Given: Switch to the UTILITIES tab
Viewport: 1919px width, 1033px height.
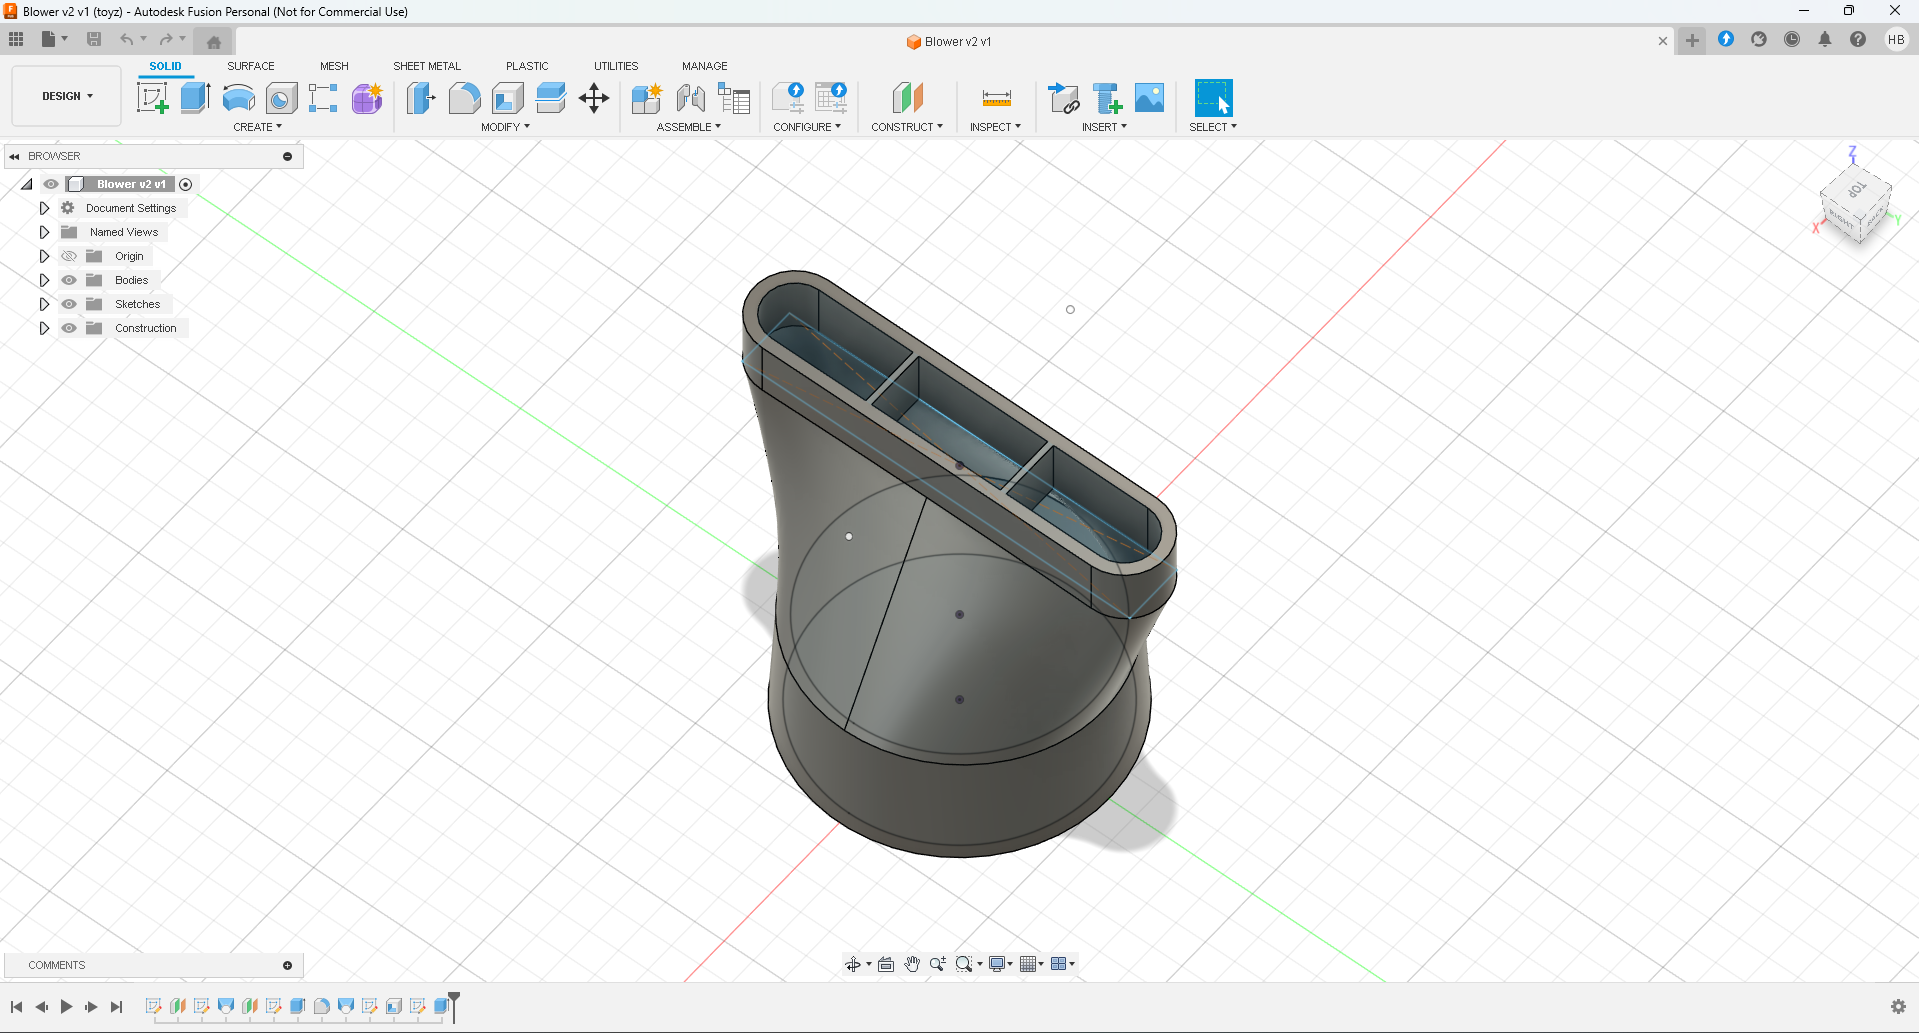Looking at the screenshot, I should 616,66.
